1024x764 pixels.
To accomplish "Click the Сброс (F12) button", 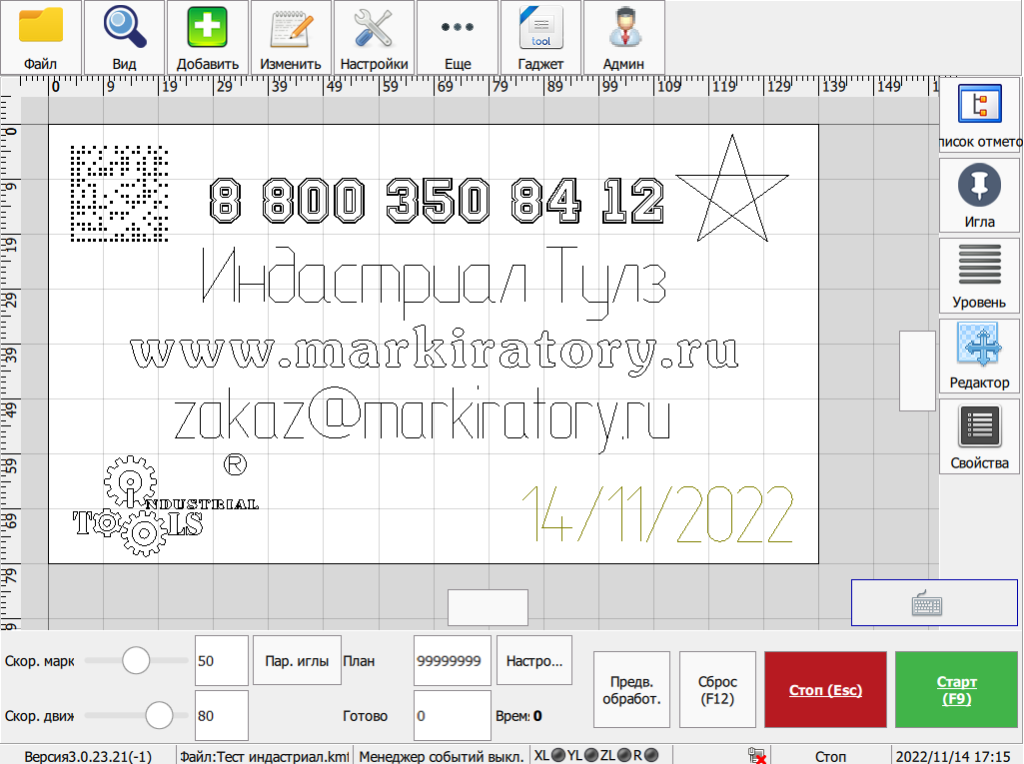I will (718, 690).
